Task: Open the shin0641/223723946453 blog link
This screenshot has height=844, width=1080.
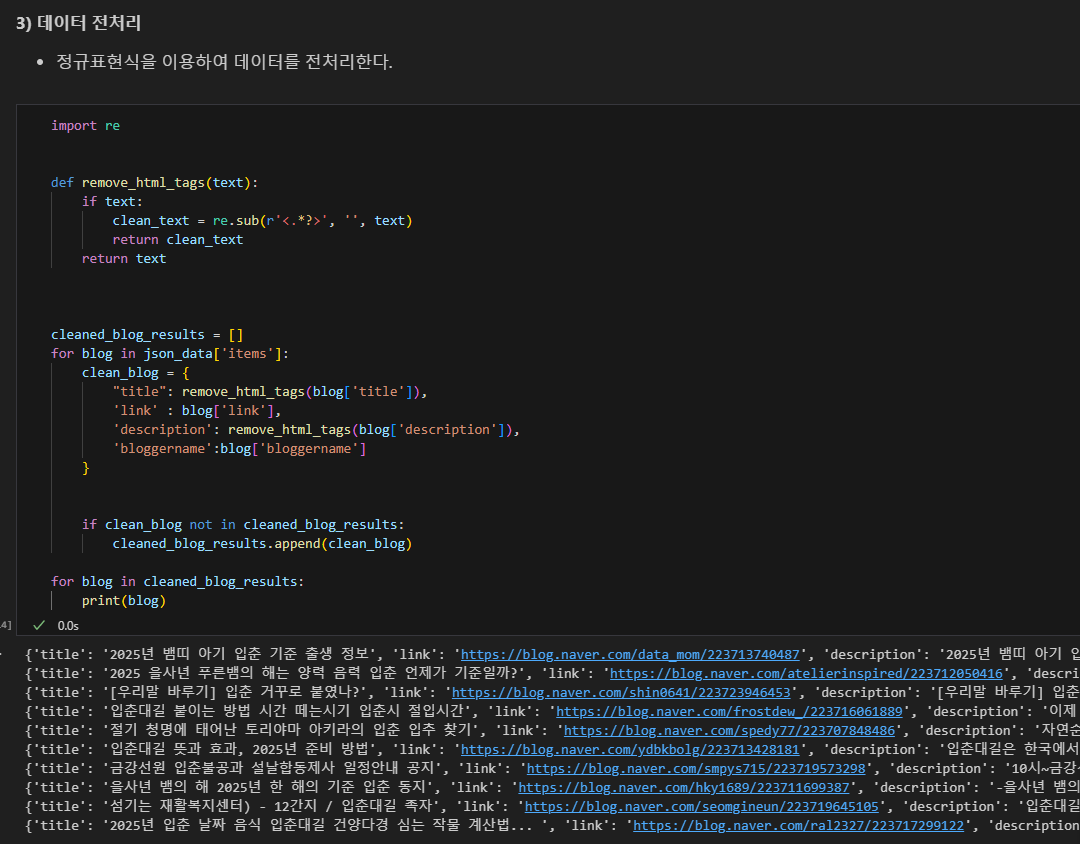Action: 621,692
